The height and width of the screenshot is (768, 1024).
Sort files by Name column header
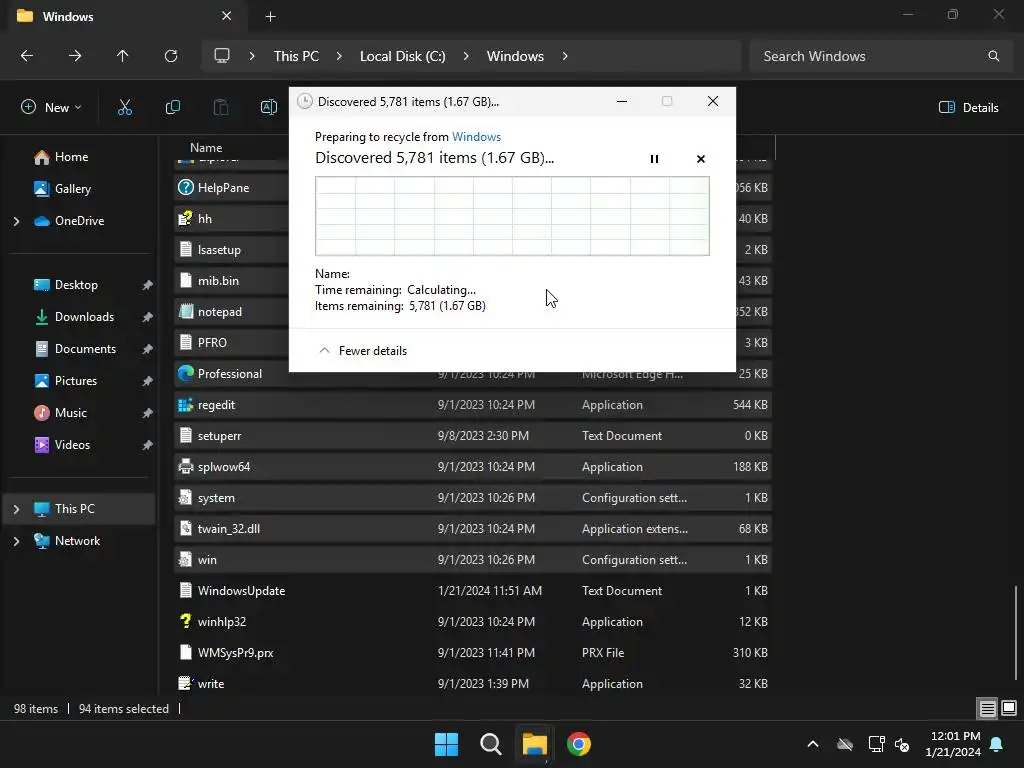(206, 148)
